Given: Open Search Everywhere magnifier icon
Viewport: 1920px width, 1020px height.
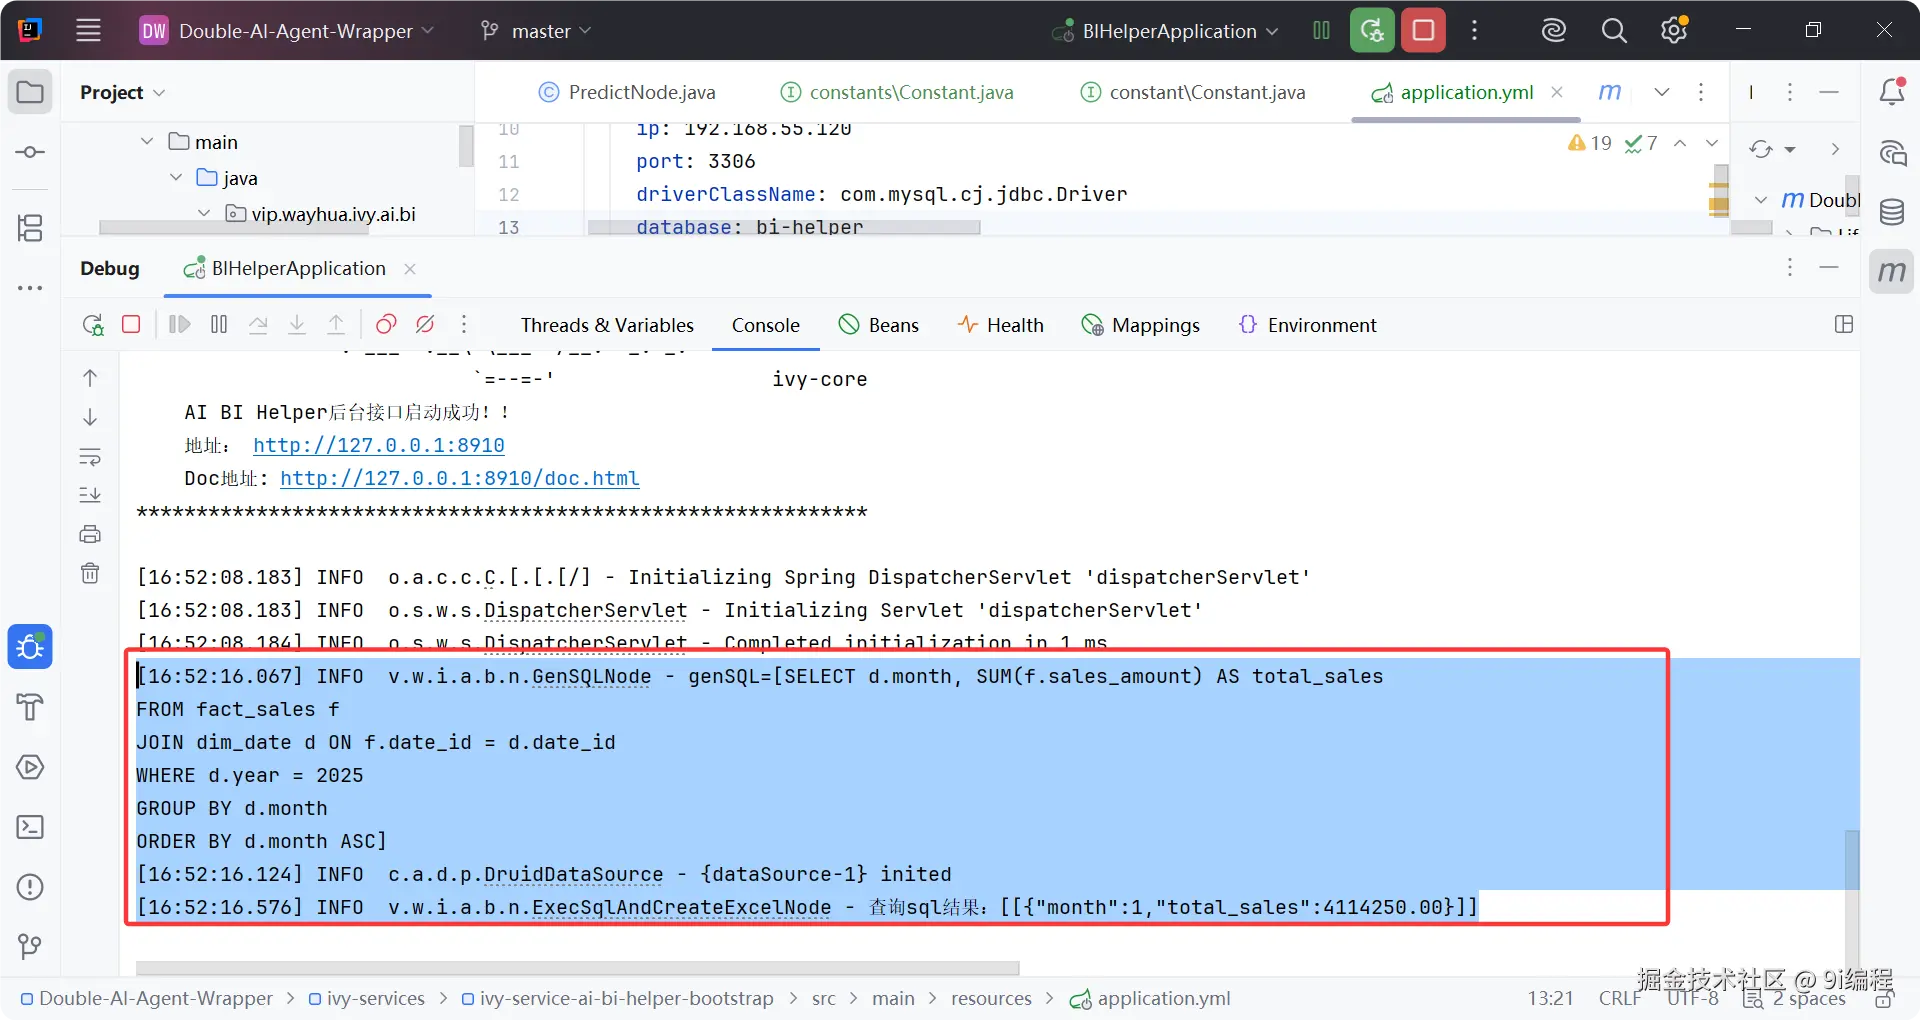Looking at the screenshot, I should click(1614, 30).
